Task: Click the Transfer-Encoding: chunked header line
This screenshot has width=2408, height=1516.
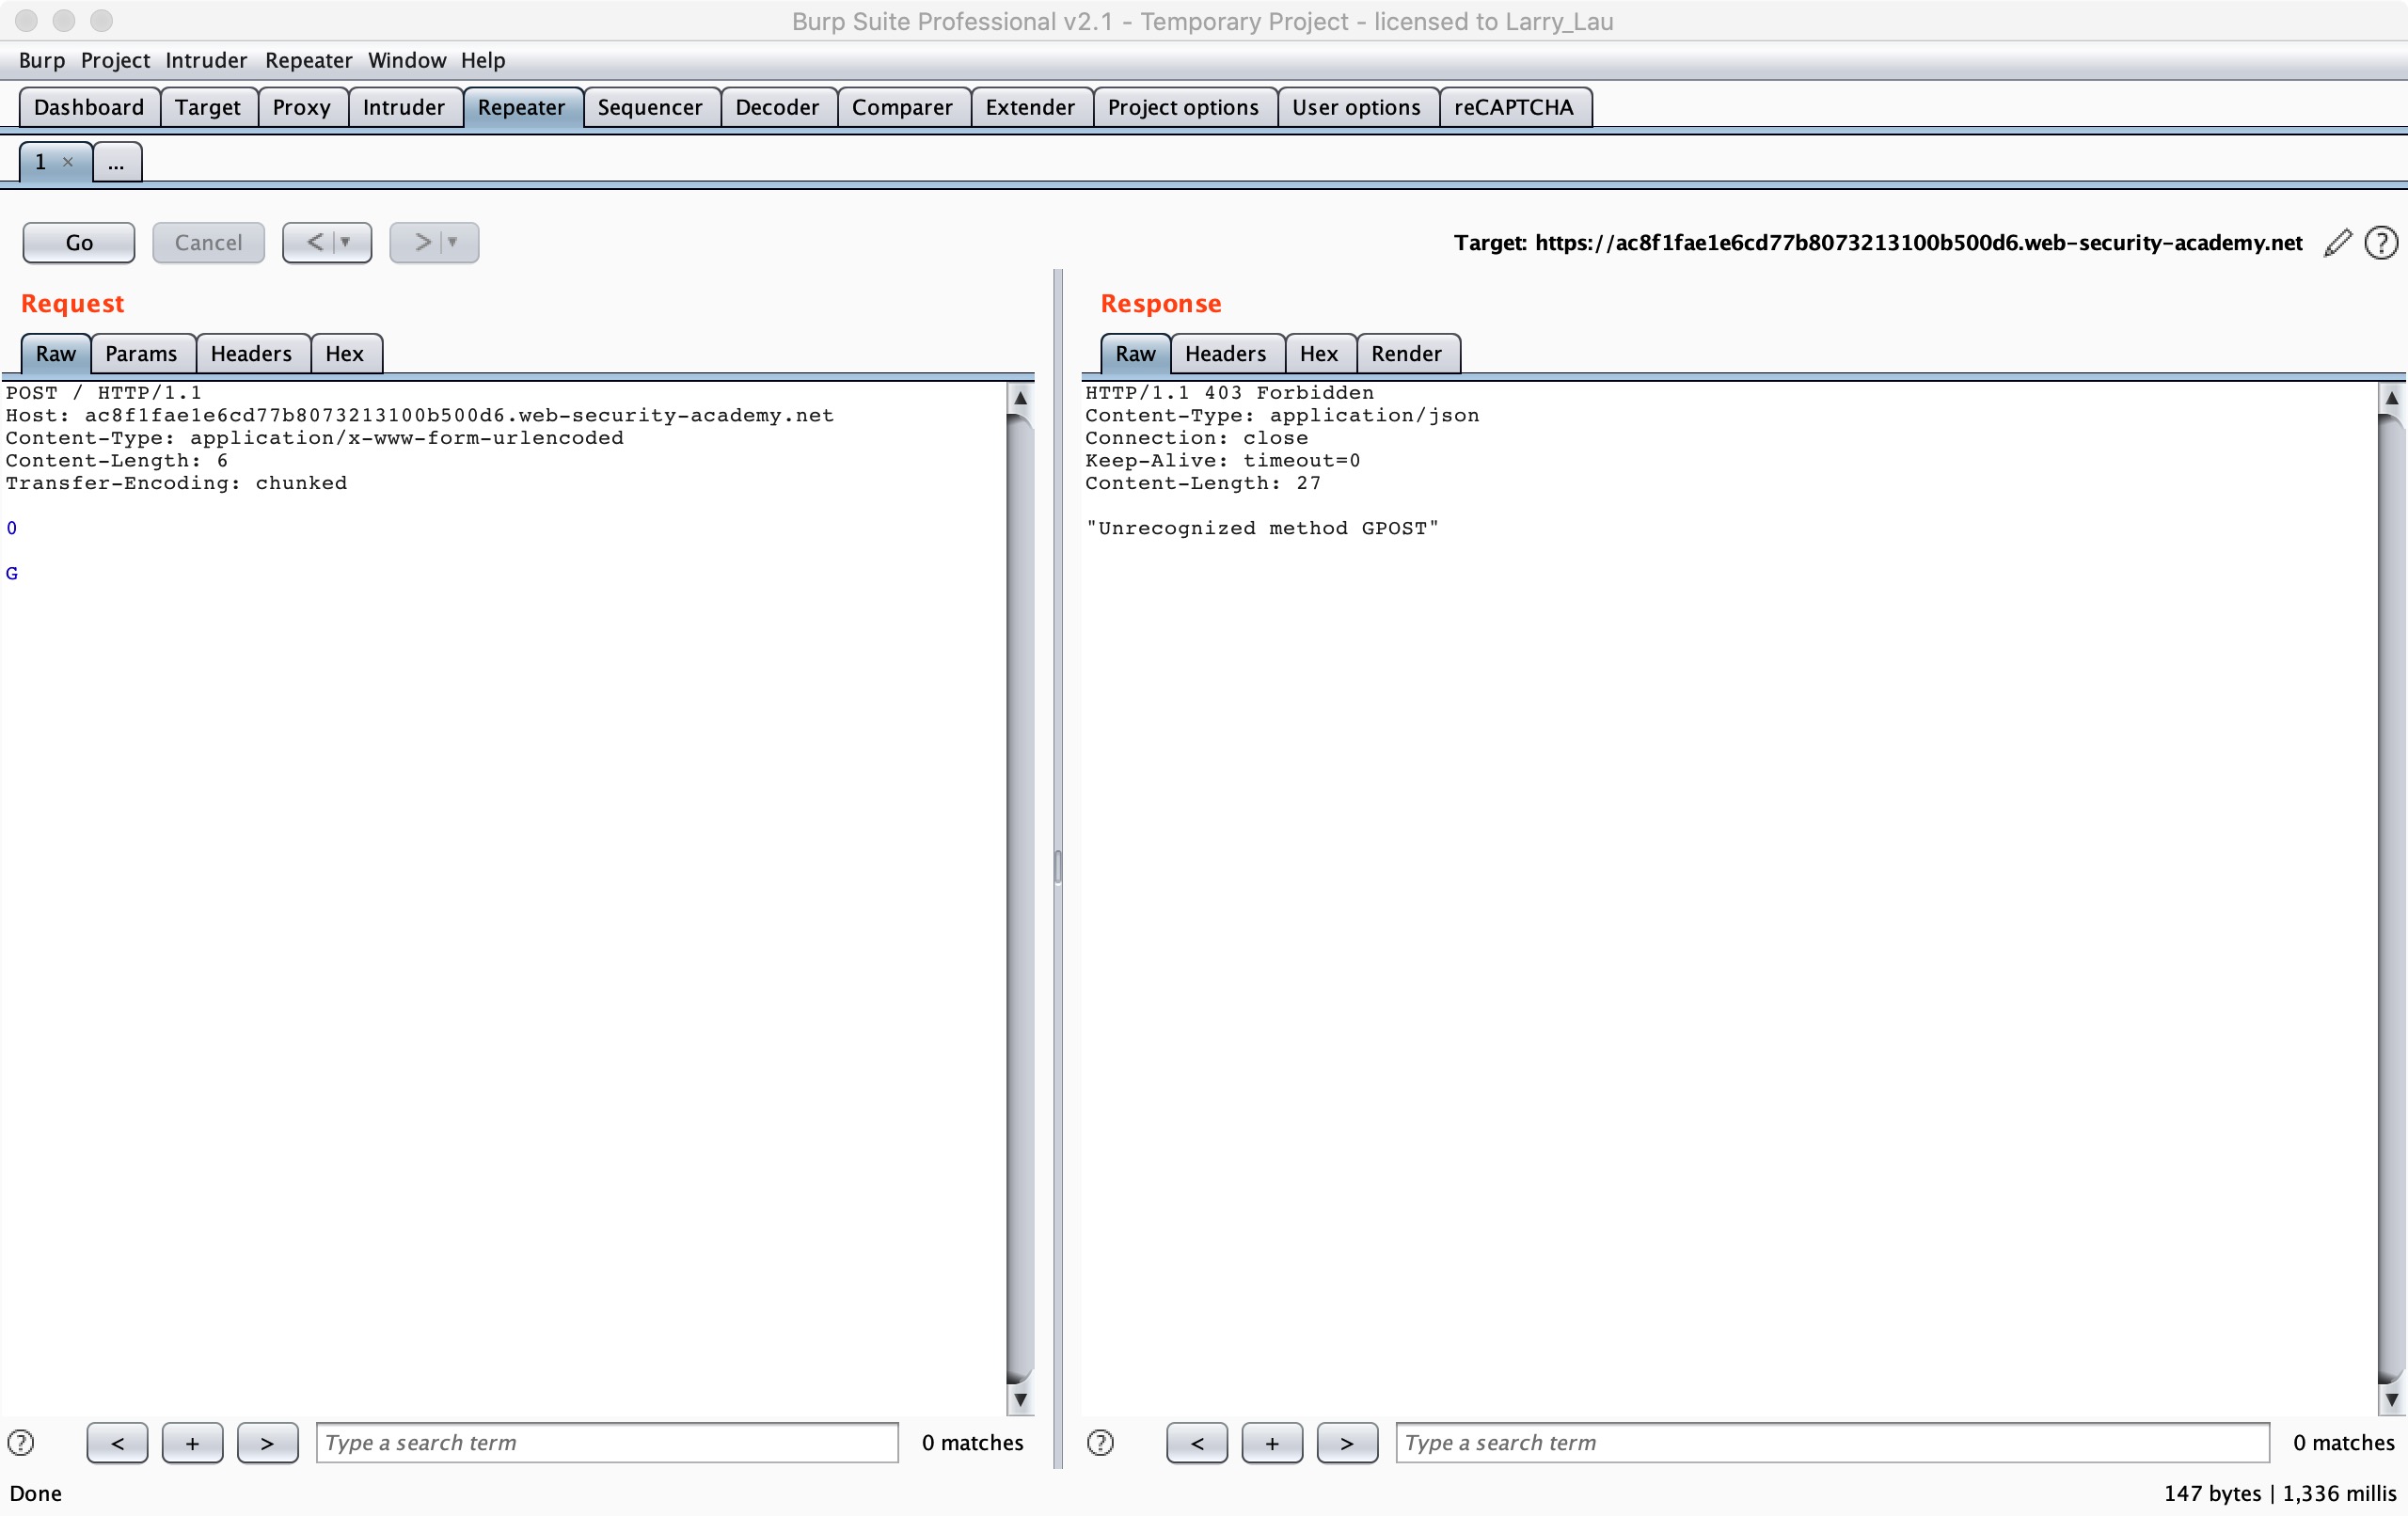Action: 177,483
